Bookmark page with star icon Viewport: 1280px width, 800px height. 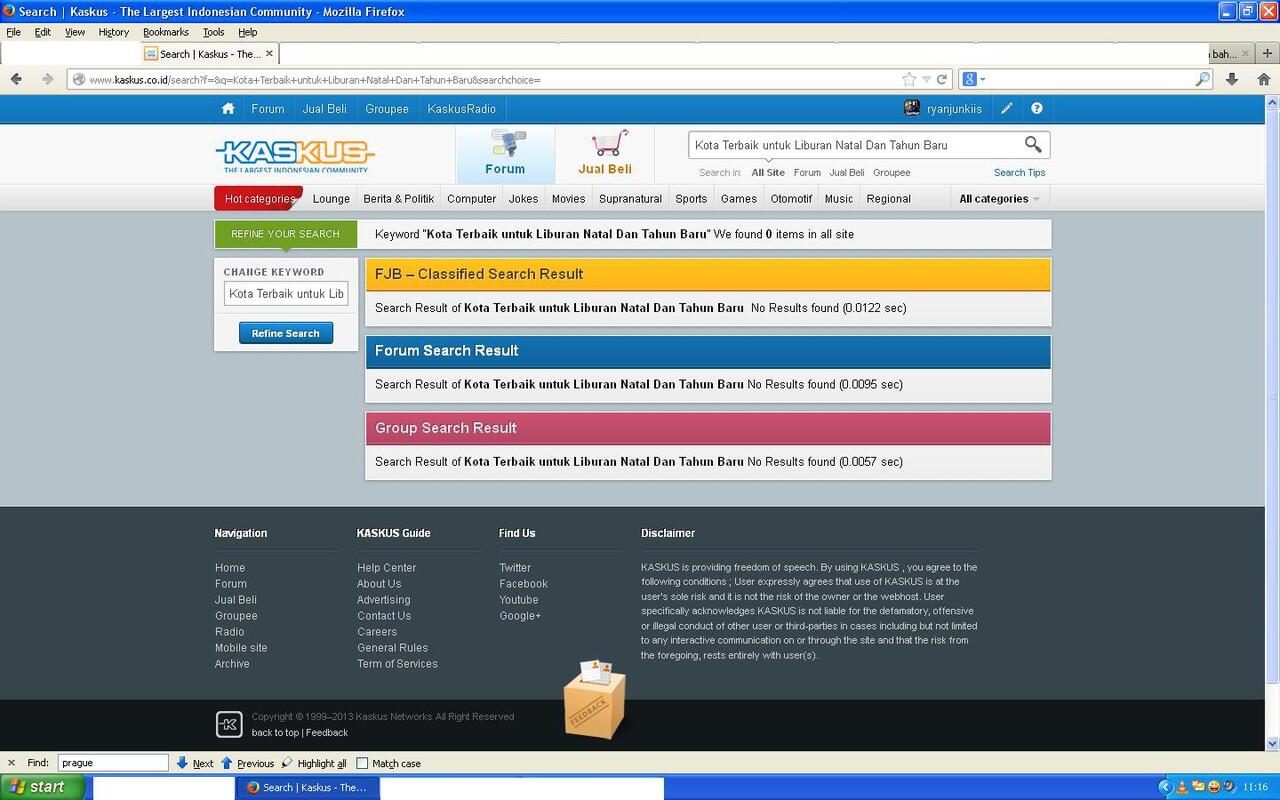909,79
